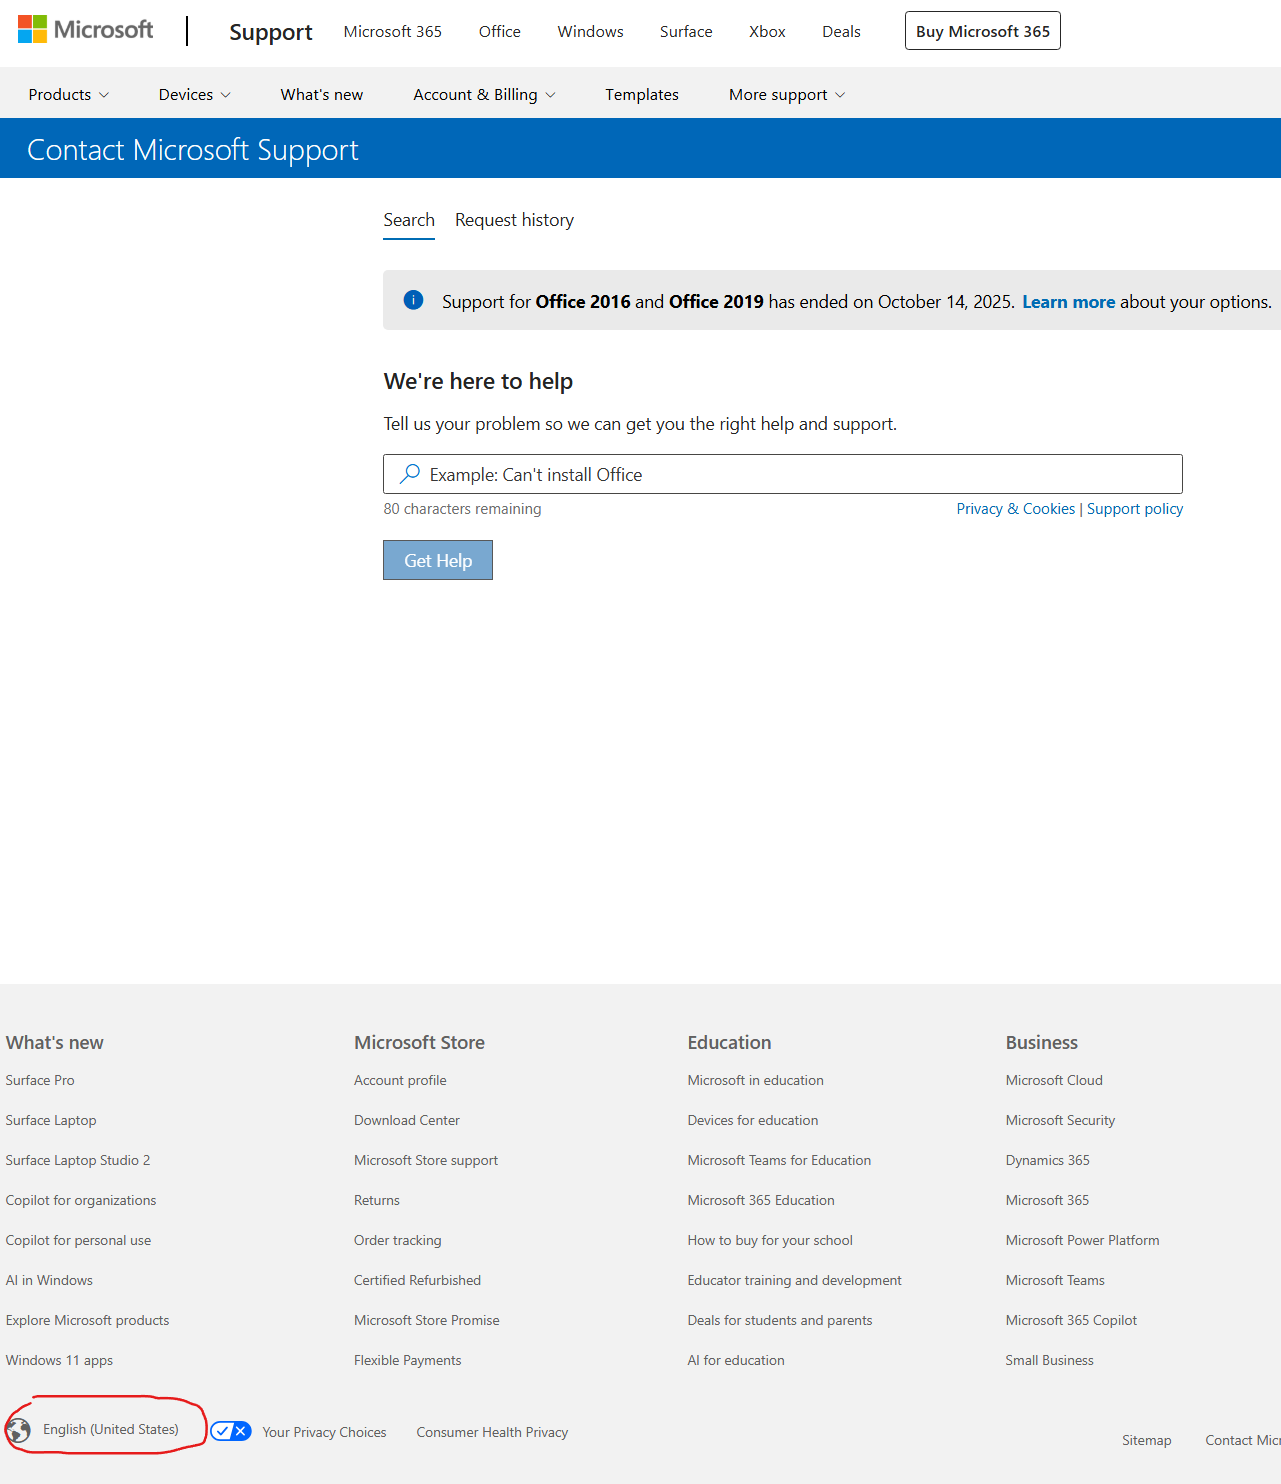The width and height of the screenshot is (1281, 1484).
Task: Open the Account & Billing dropdown
Action: (x=485, y=95)
